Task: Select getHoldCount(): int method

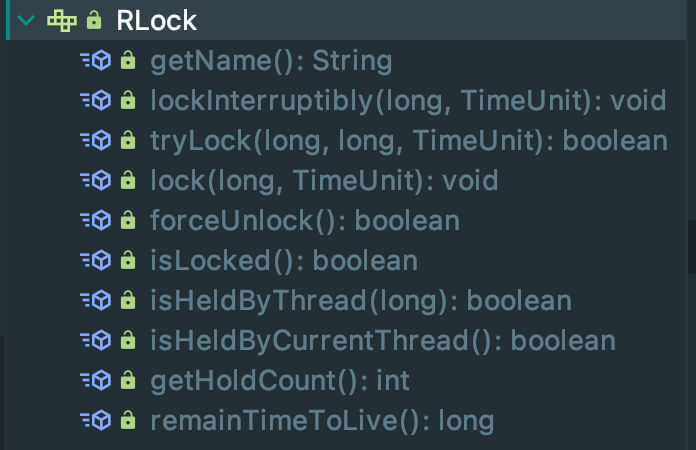Action: (280, 381)
